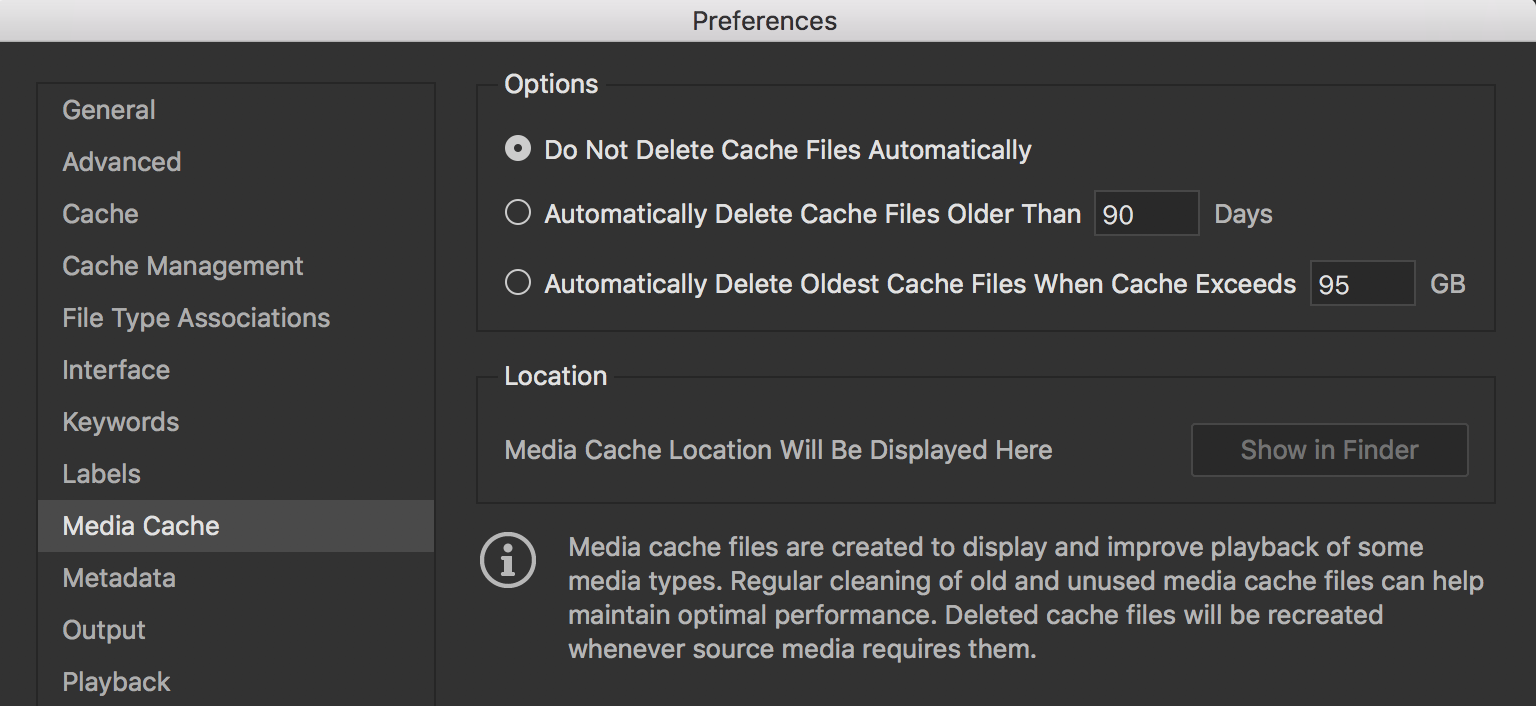Screen dimensions: 1536x706
Task: Choose Delete Oldest Cache Files When Exceeds
Action: coord(518,283)
